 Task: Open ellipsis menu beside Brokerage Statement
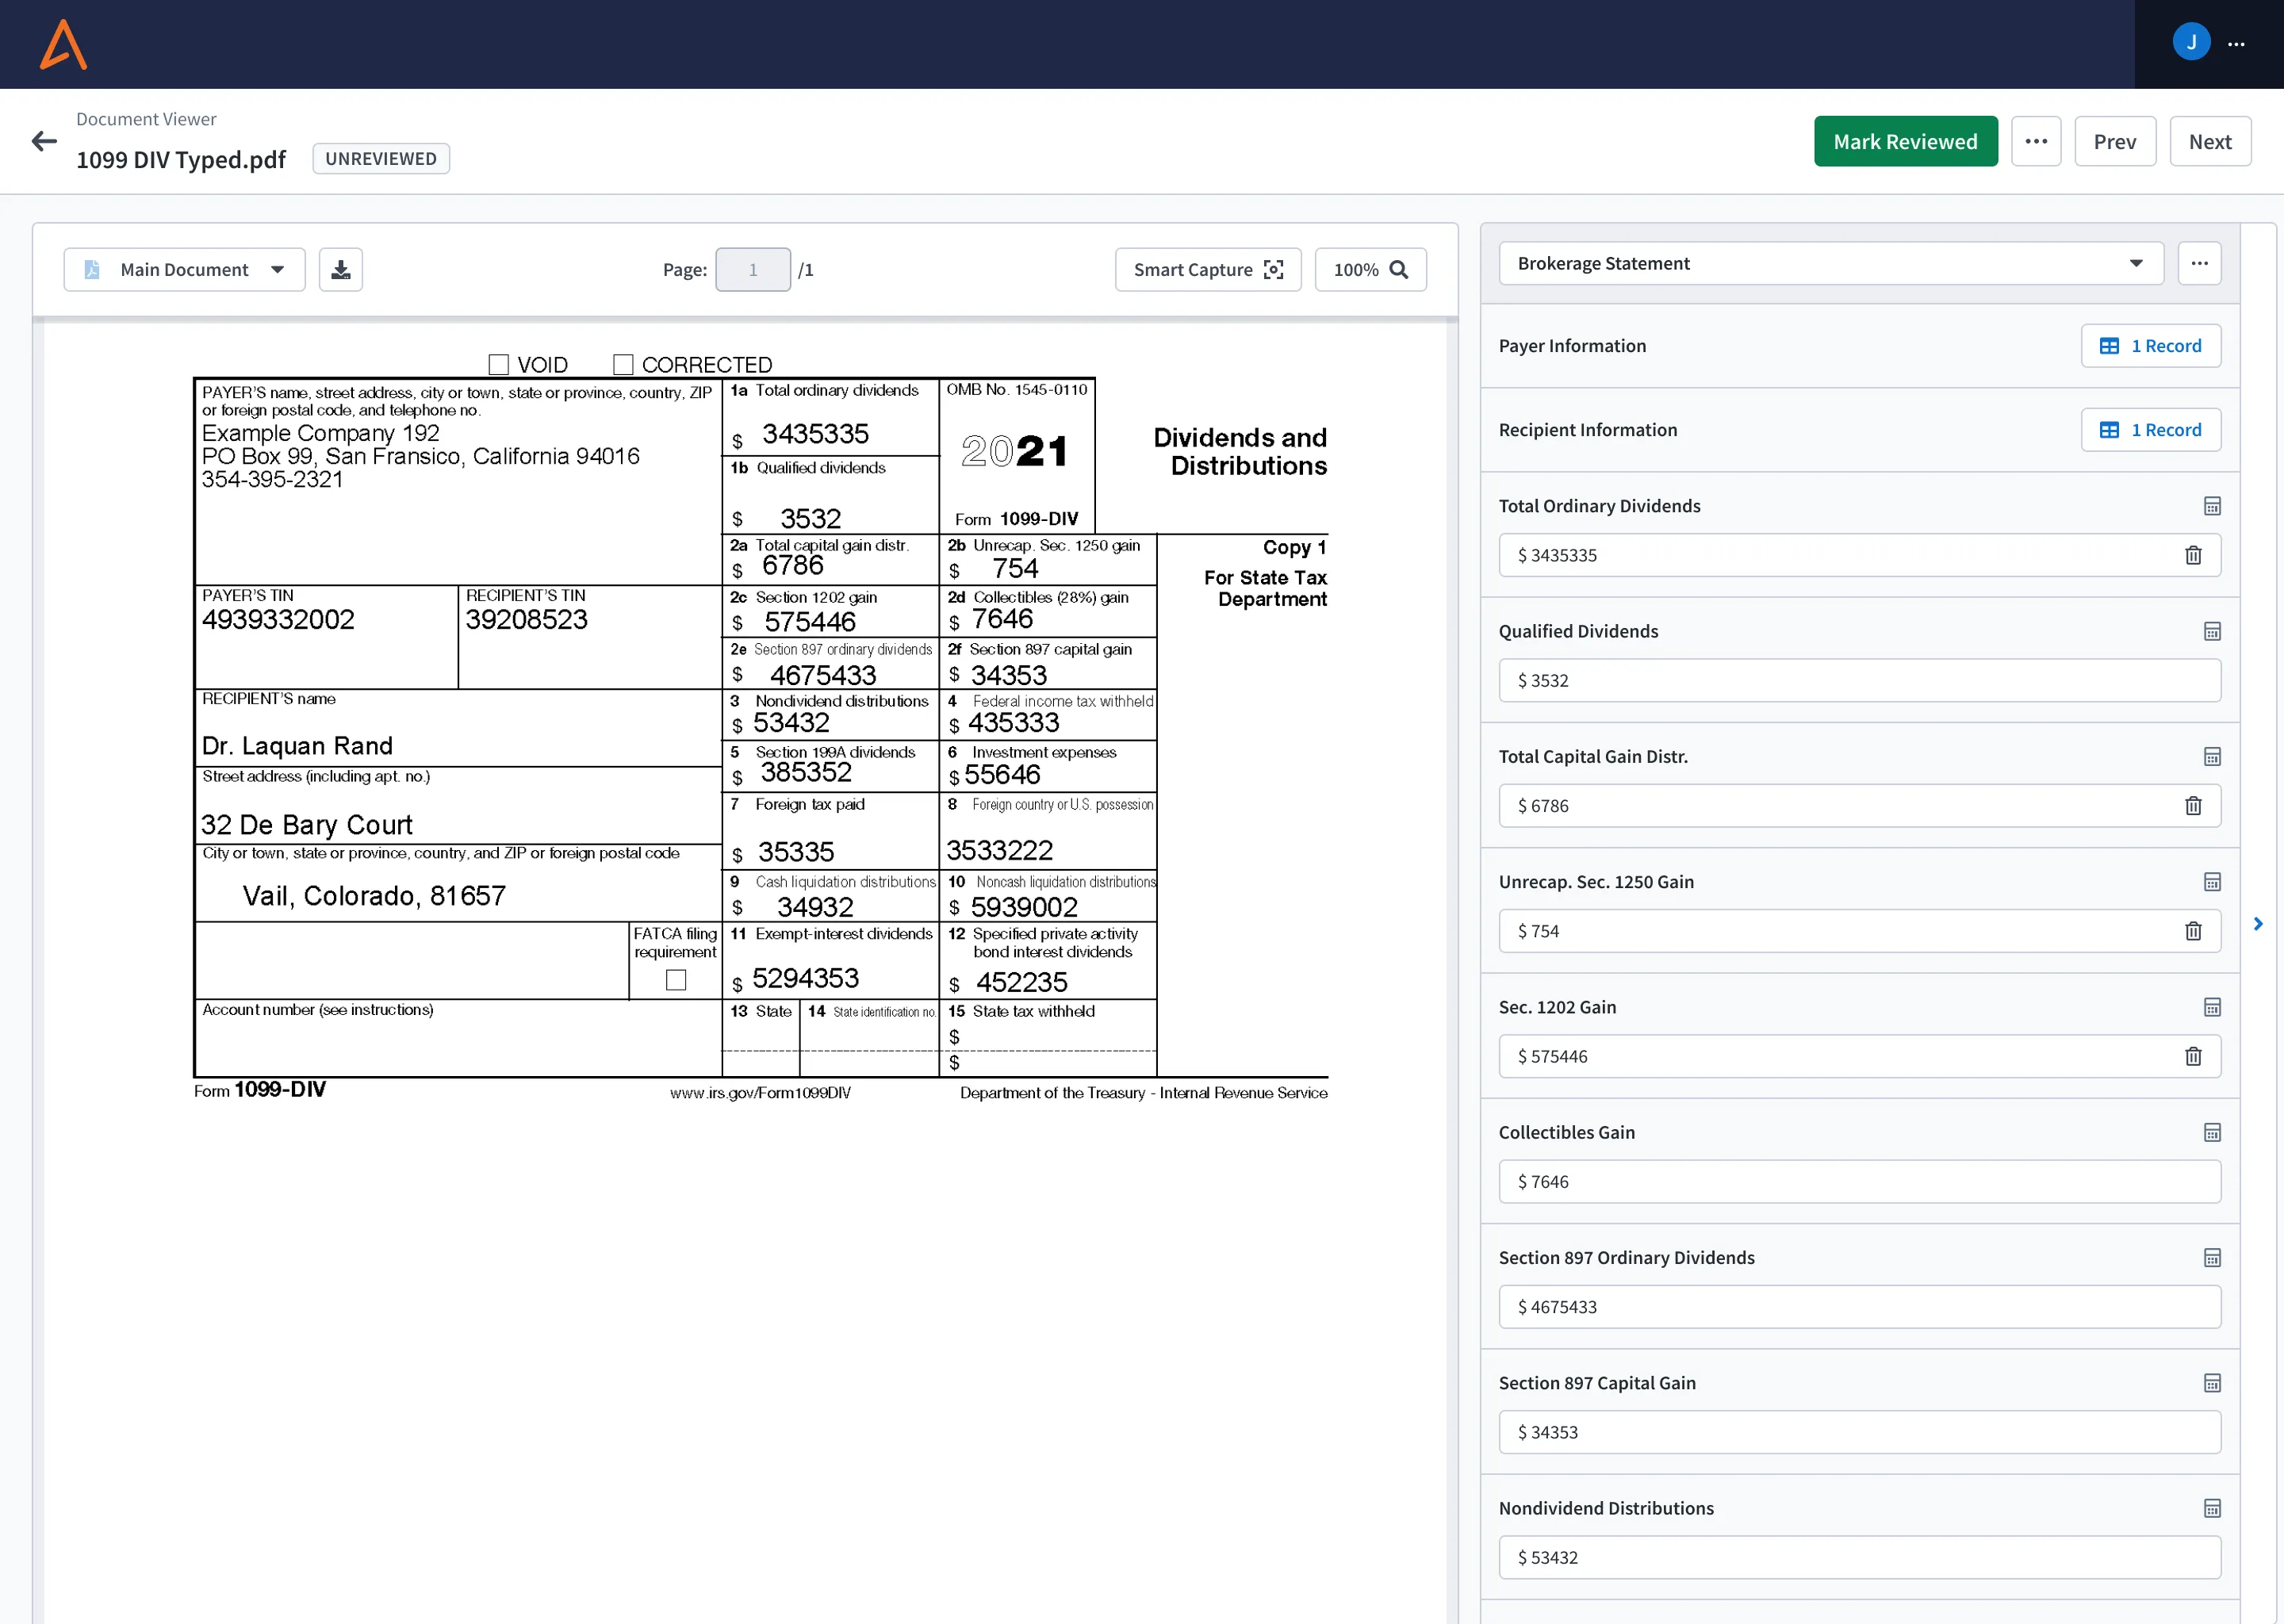2199,263
